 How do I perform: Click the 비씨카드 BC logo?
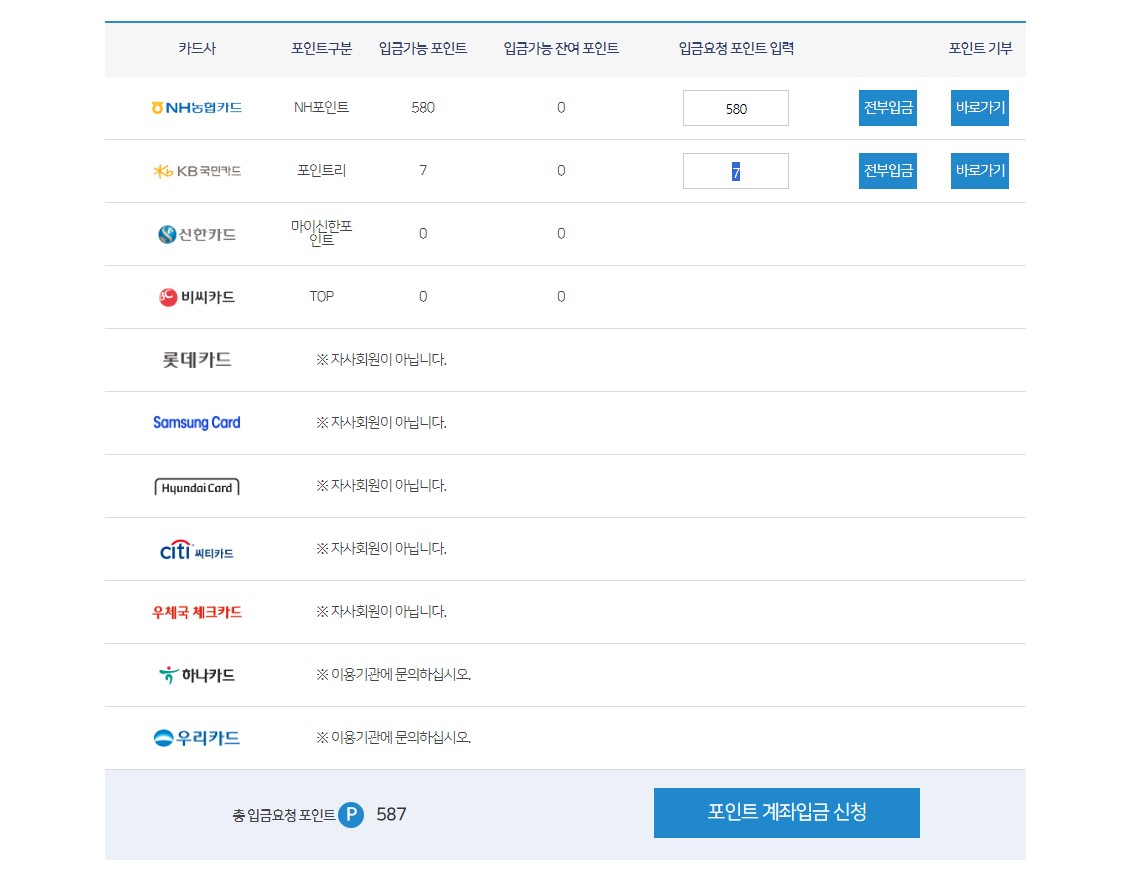click(x=196, y=296)
